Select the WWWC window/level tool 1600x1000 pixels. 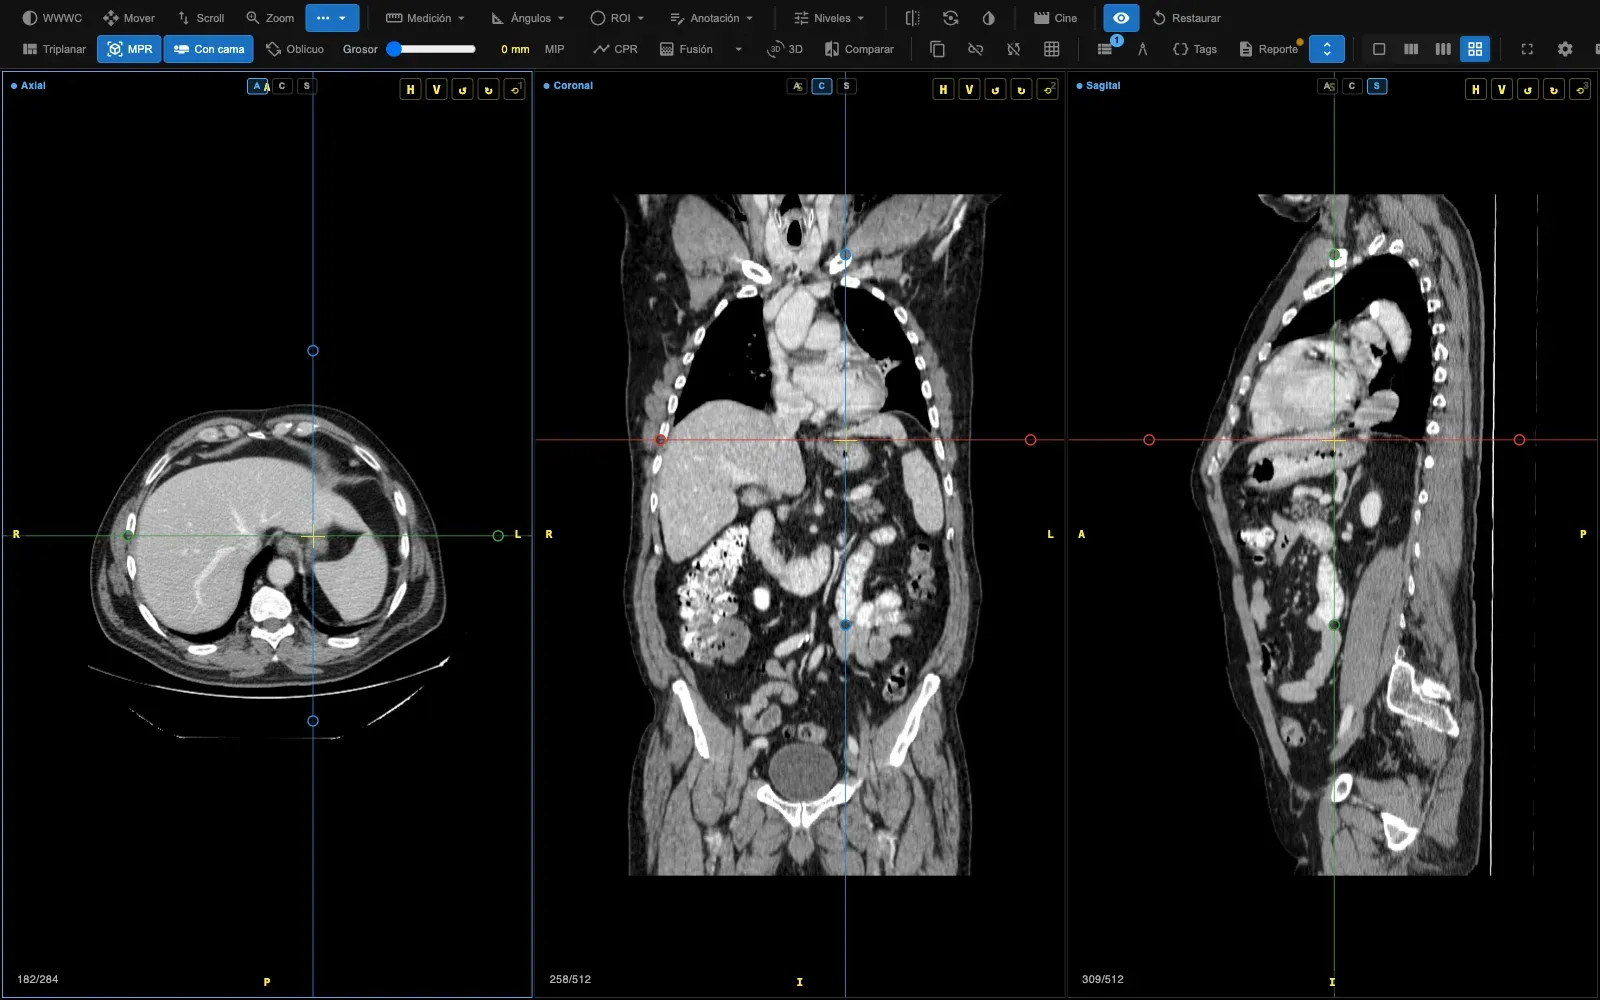click(52, 18)
